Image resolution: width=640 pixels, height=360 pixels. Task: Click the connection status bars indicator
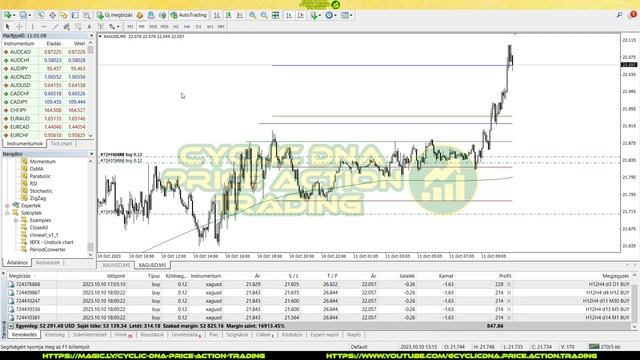tap(594, 347)
